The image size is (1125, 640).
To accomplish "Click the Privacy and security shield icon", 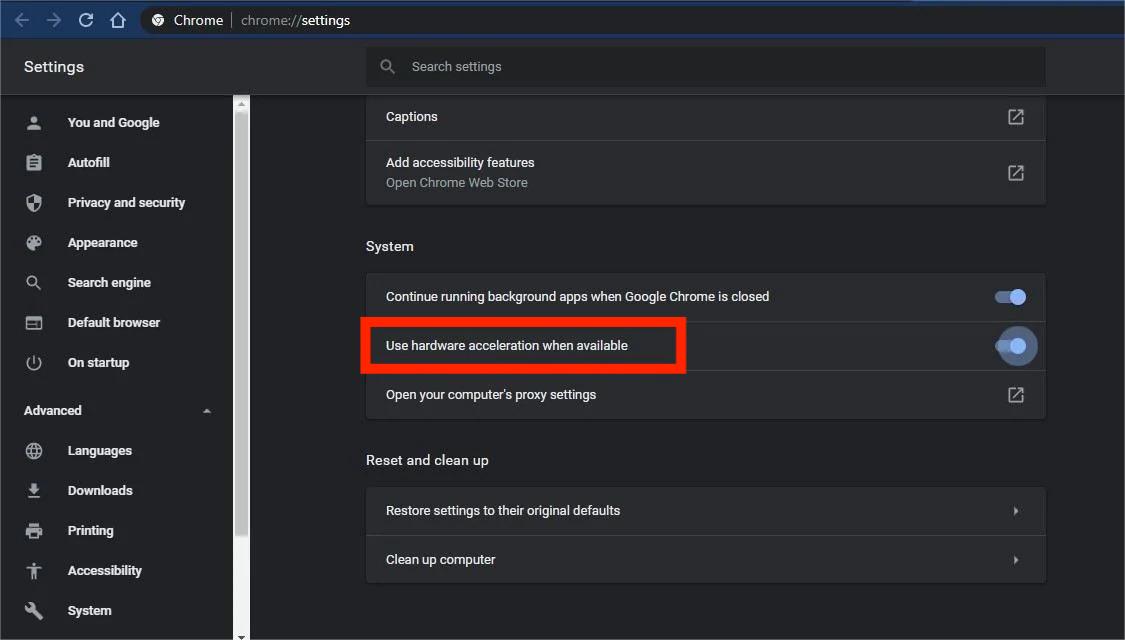I will (34, 202).
